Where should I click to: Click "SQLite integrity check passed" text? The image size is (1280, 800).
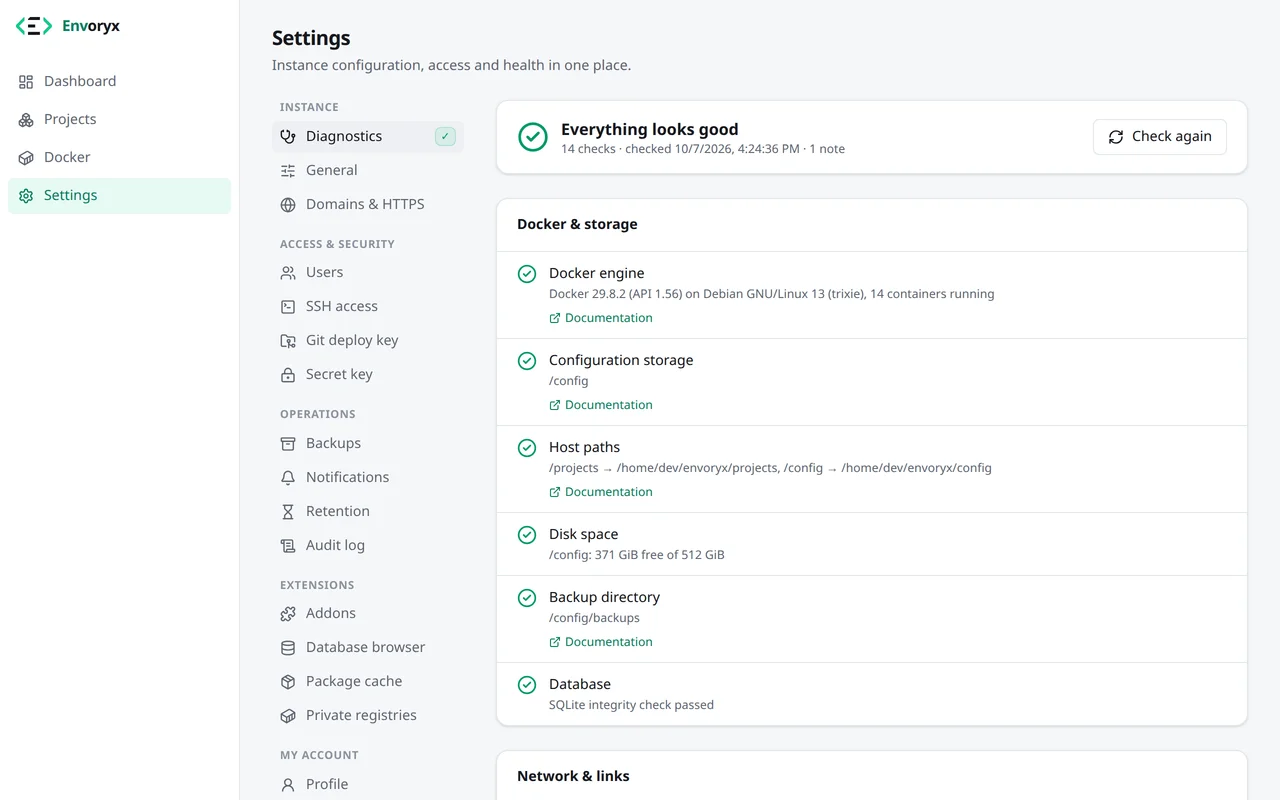(631, 705)
